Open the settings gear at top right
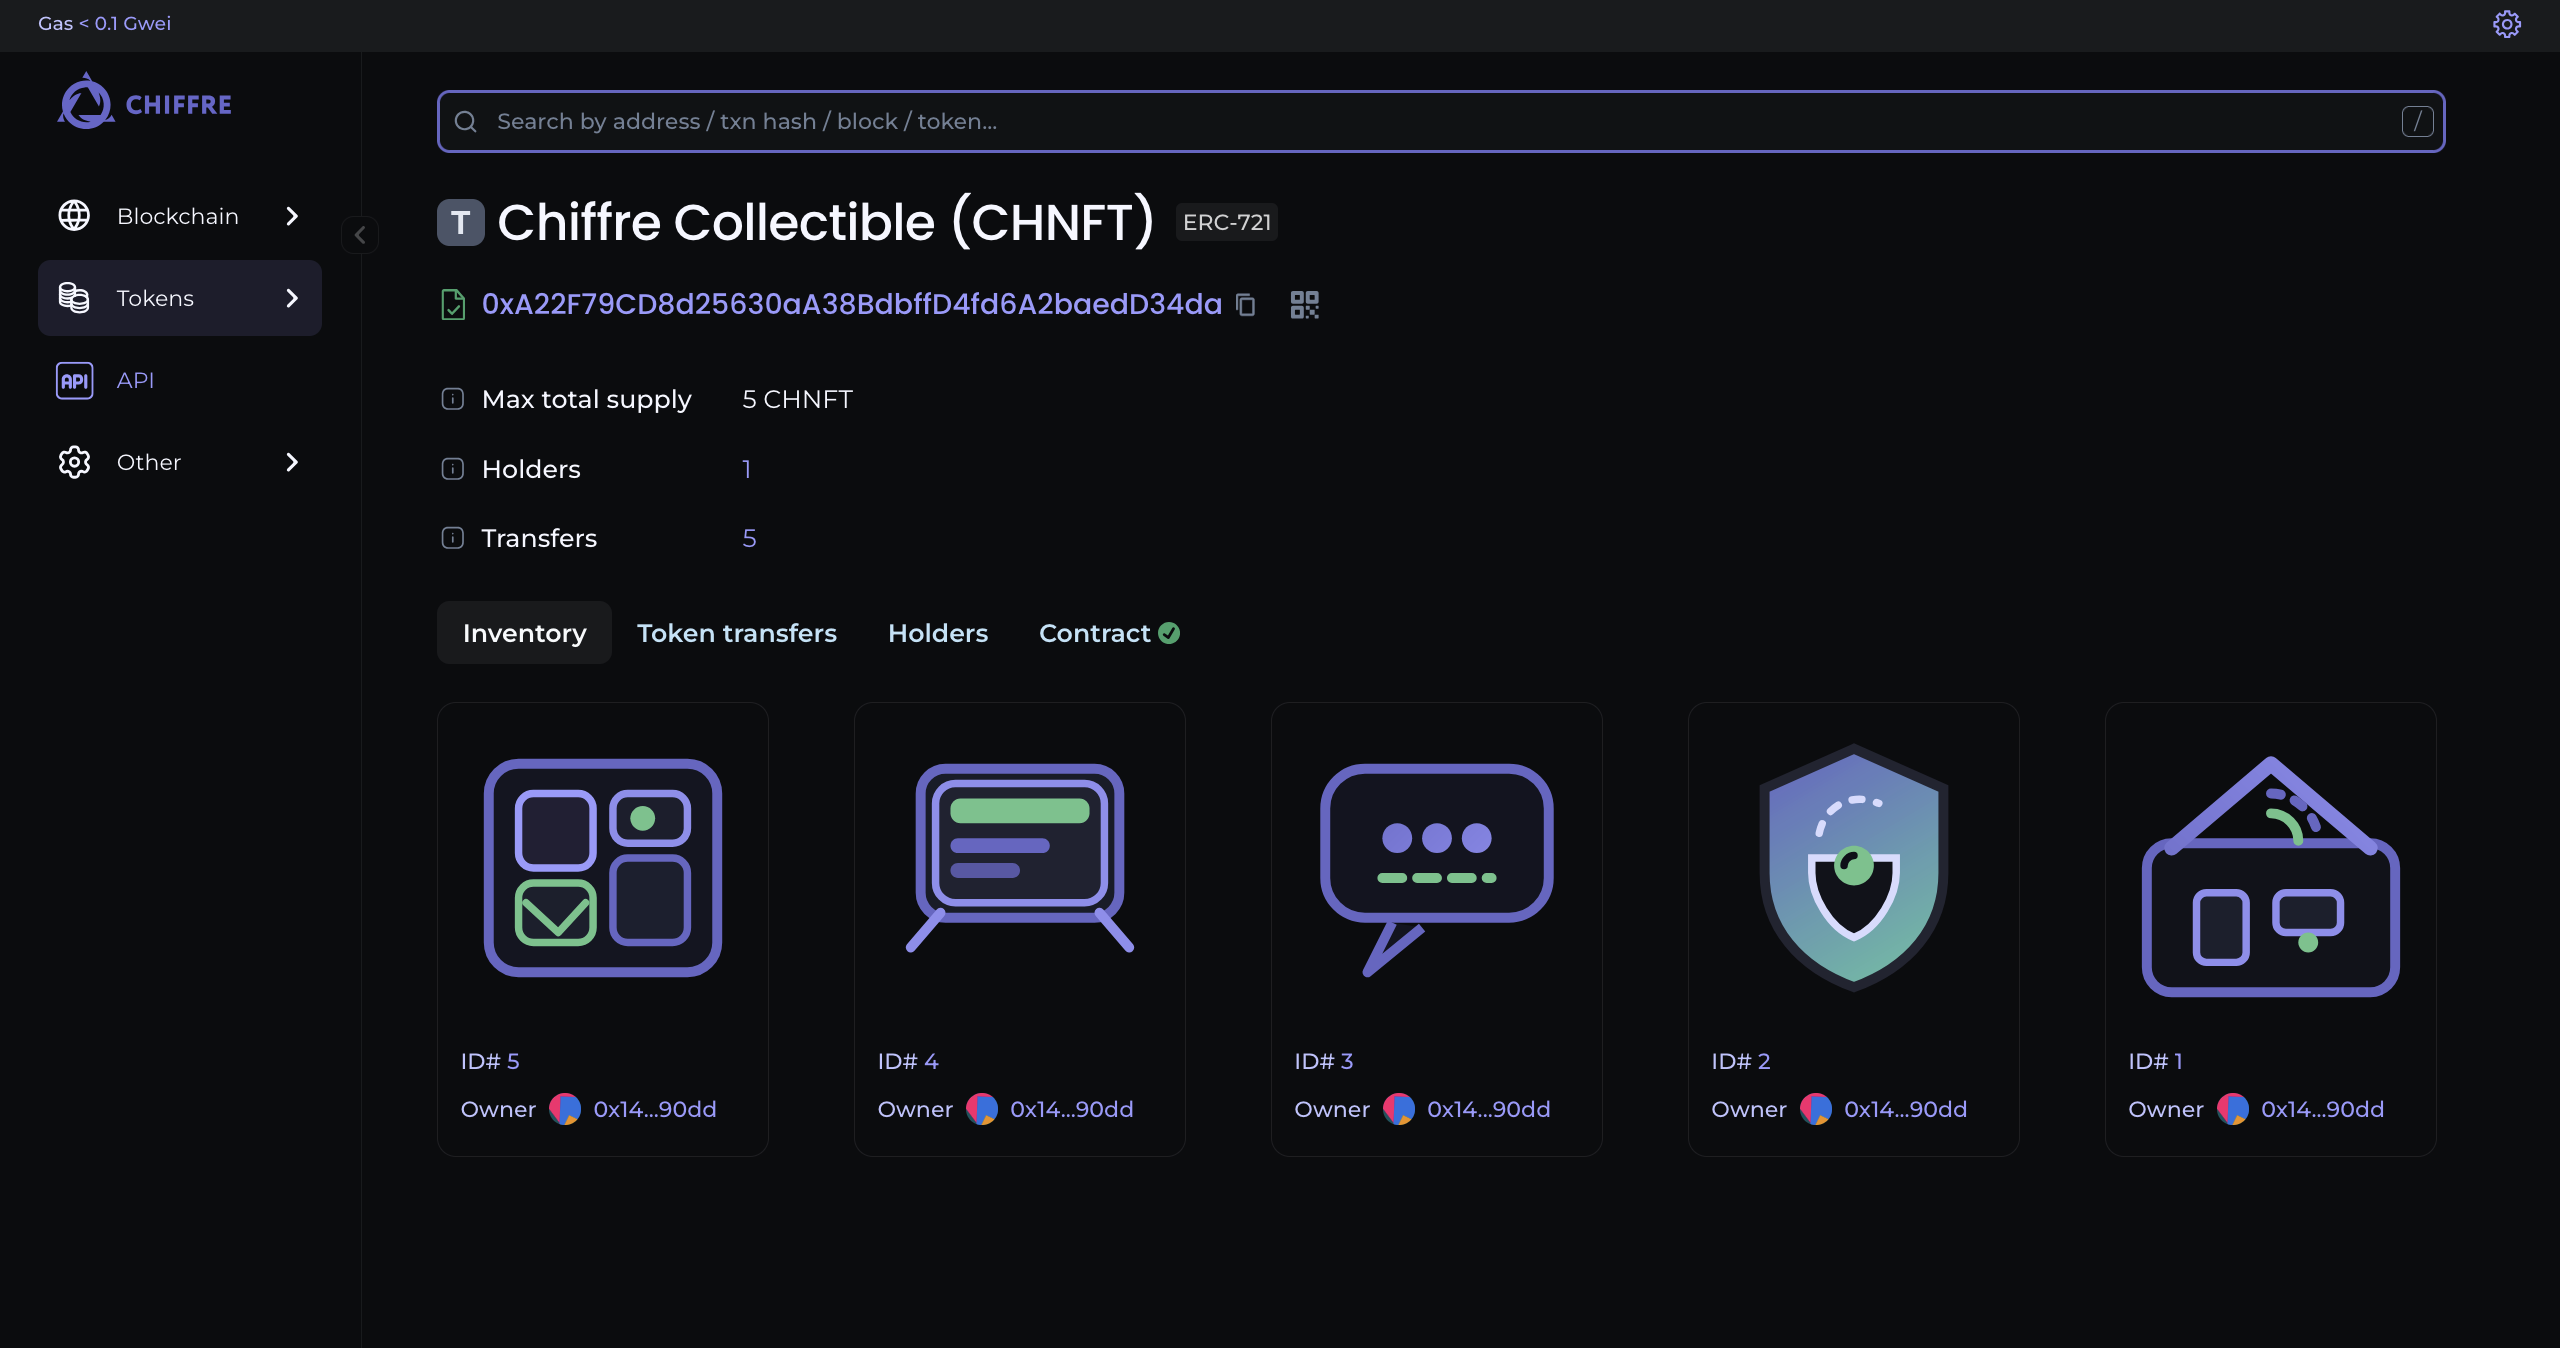 point(2506,24)
